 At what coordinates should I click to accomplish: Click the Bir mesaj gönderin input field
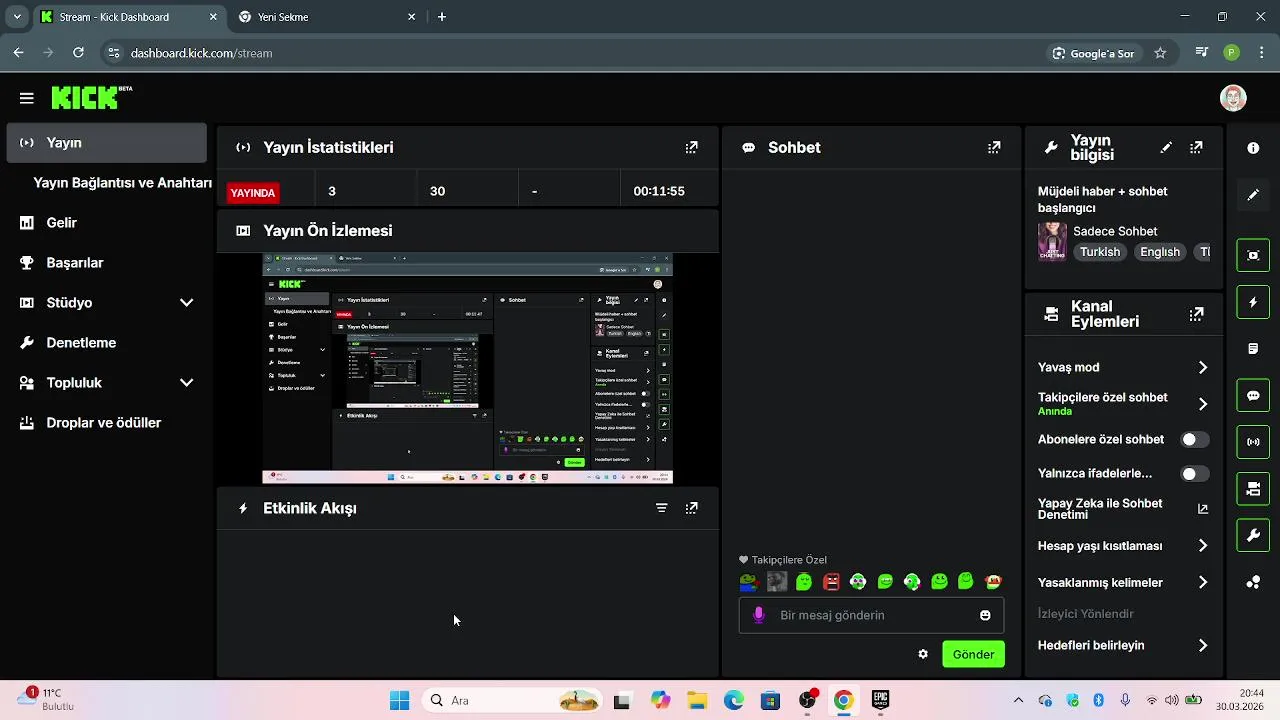[x=871, y=615]
